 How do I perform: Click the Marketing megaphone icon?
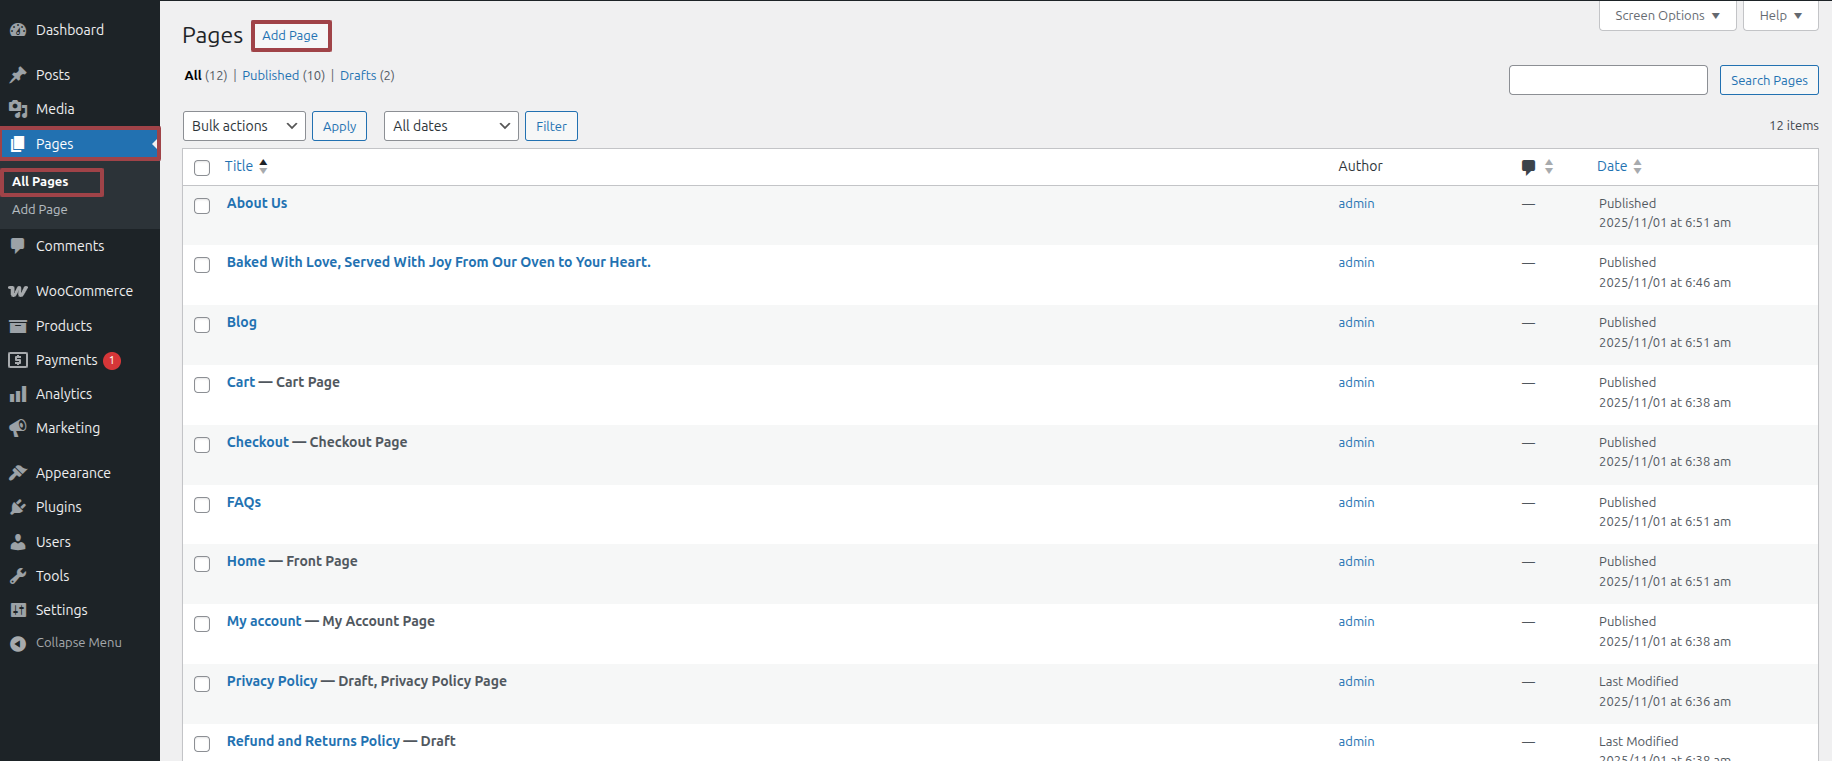pos(18,428)
